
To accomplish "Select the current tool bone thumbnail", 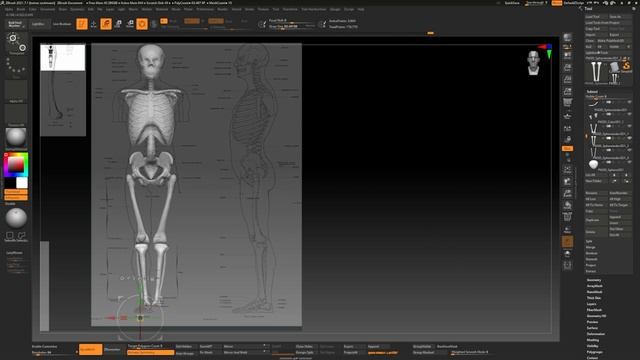I will [x=596, y=71].
